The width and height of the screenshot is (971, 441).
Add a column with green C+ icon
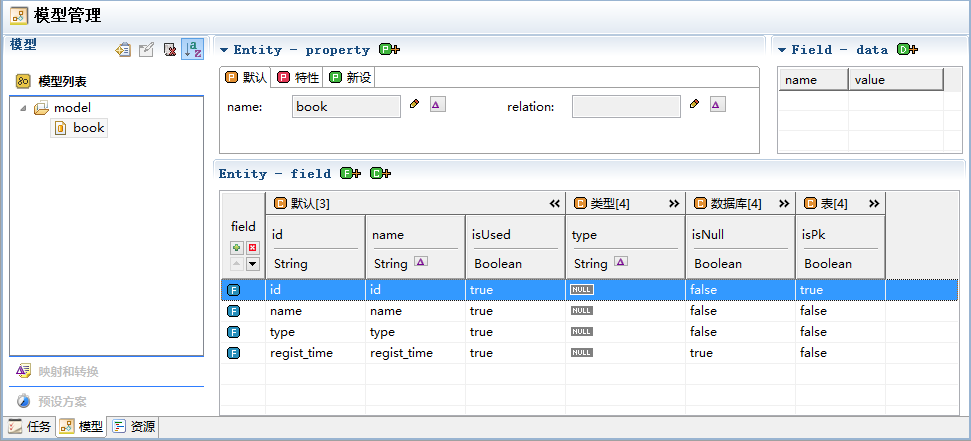pos(380,173)
